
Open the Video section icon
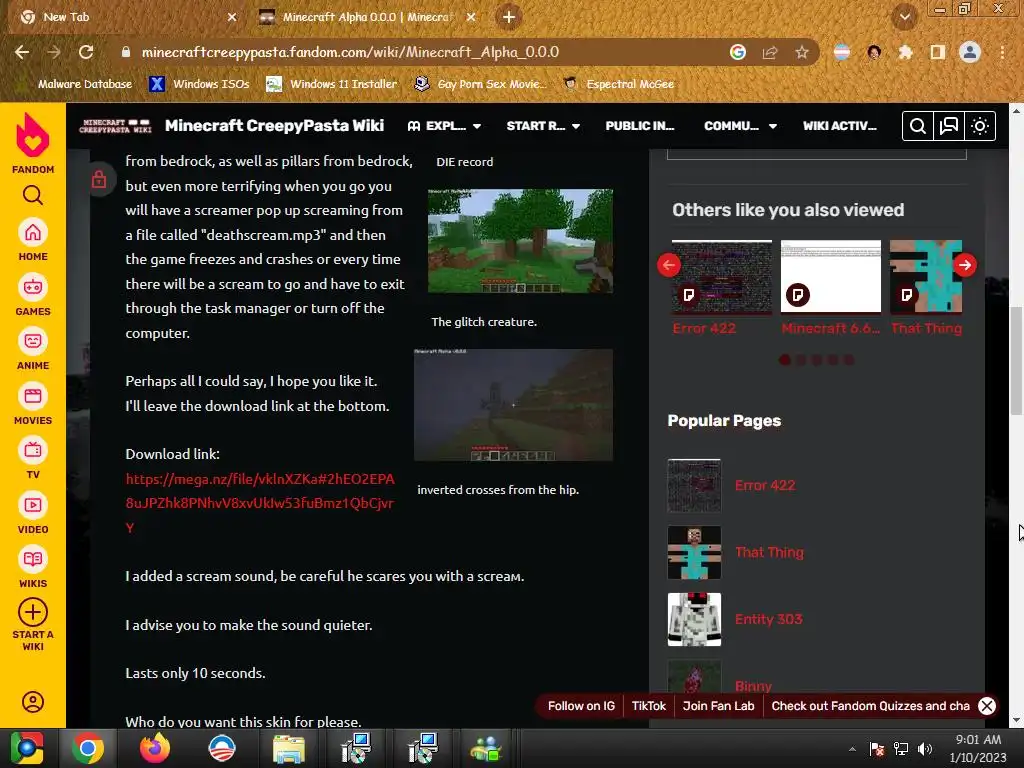33,505
